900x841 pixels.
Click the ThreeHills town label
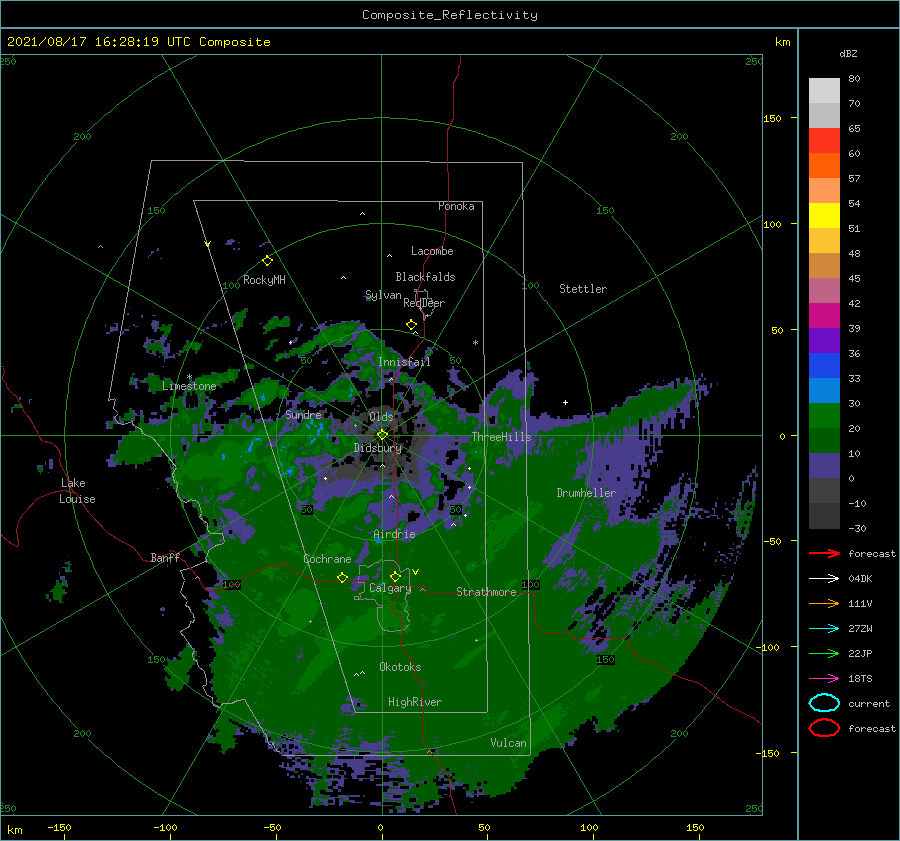[501, 437]
